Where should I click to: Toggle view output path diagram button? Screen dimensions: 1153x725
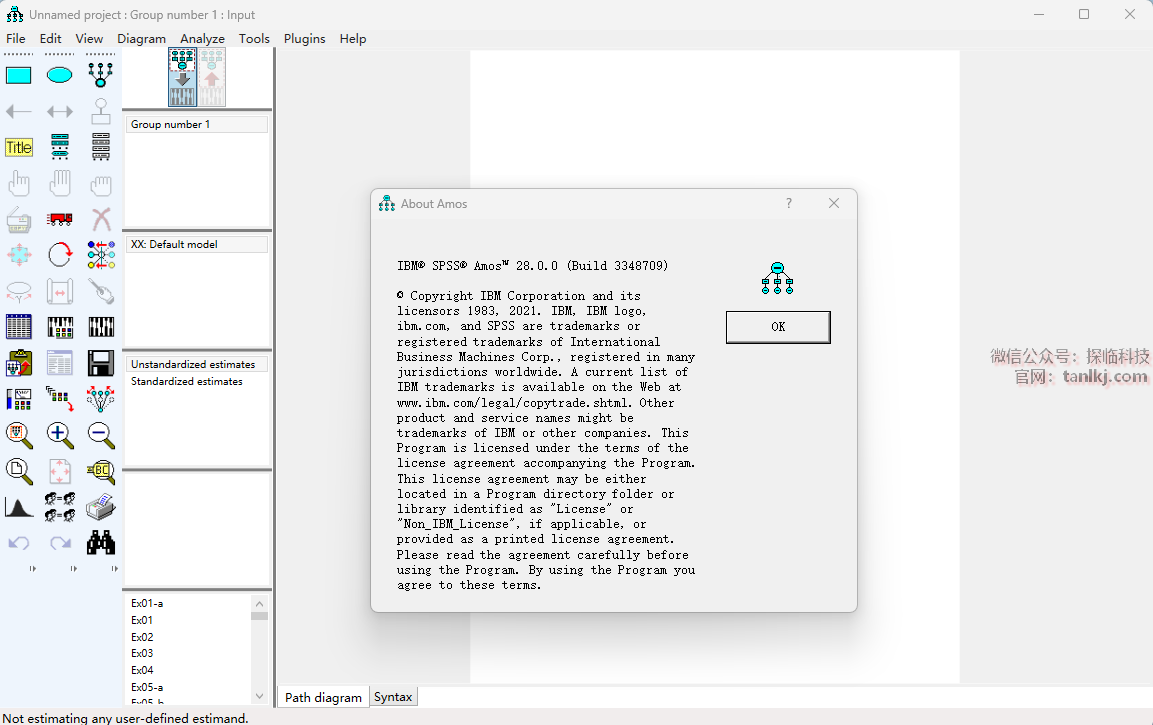(211, 77)
